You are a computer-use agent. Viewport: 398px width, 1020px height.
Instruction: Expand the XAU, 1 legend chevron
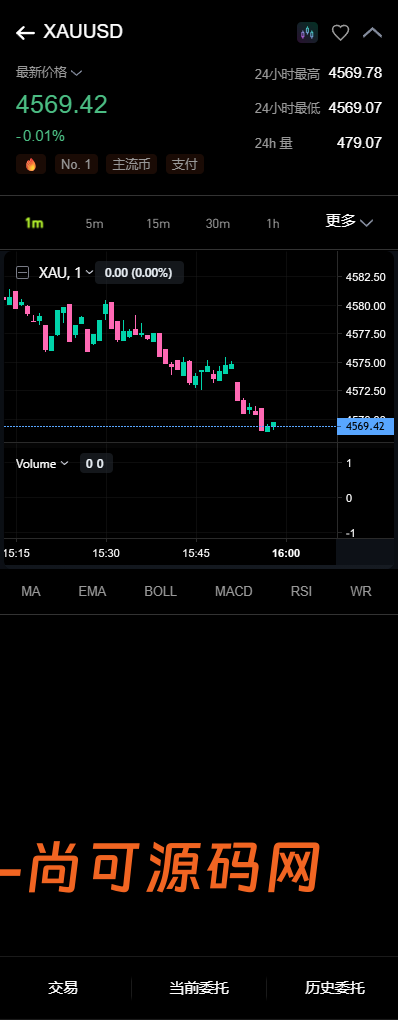89,273
